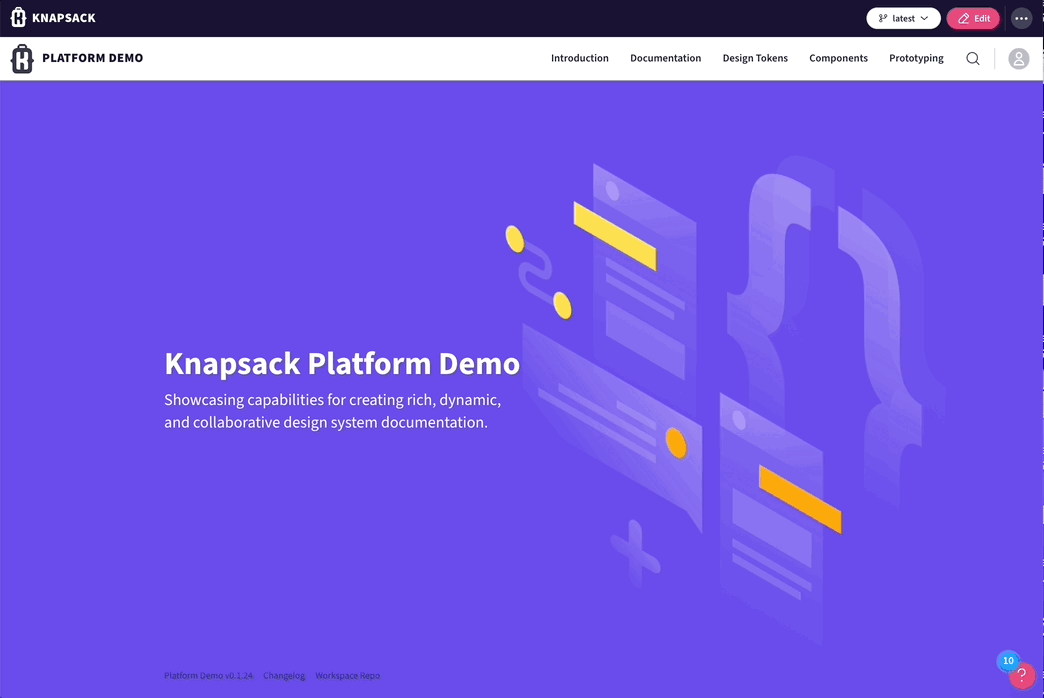The height and width of the screenshot is (698, 1044).
Task: Click the Platform Demo v0.1.24 version link
Action: [x=208, y=676]
